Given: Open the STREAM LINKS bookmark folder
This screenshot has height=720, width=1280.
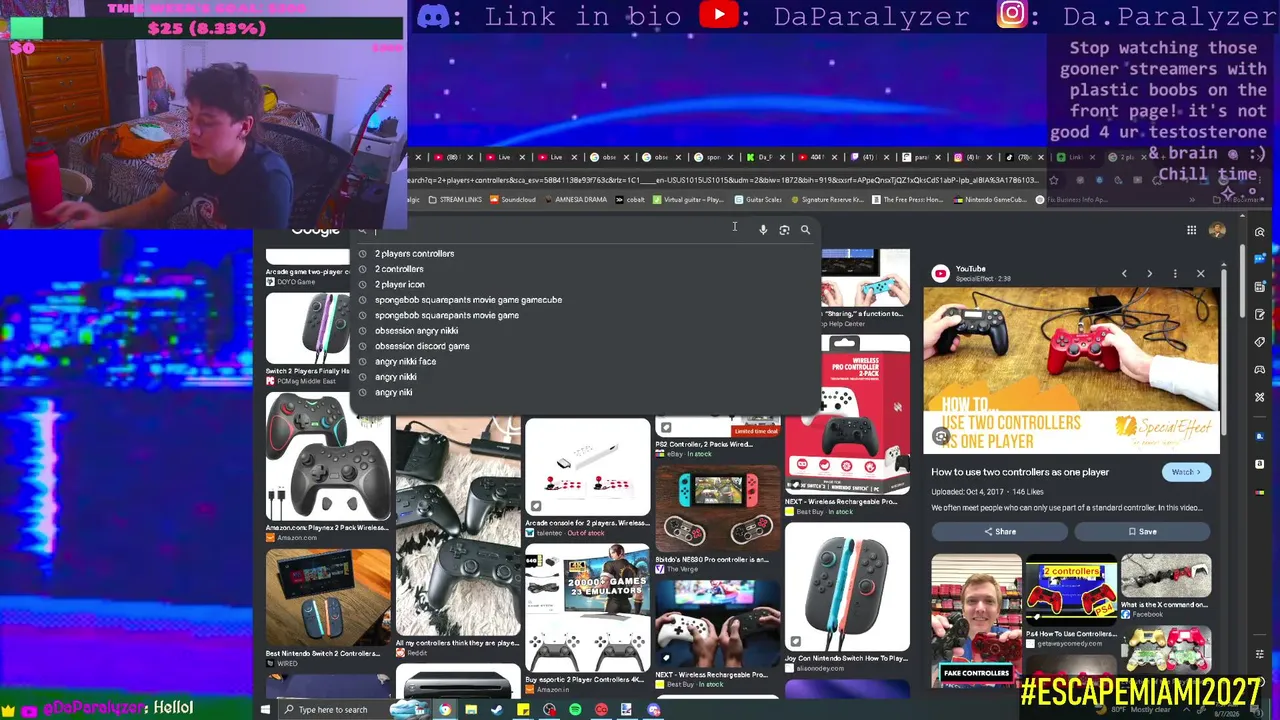Looking at the screenshot, I should (455, 200).
